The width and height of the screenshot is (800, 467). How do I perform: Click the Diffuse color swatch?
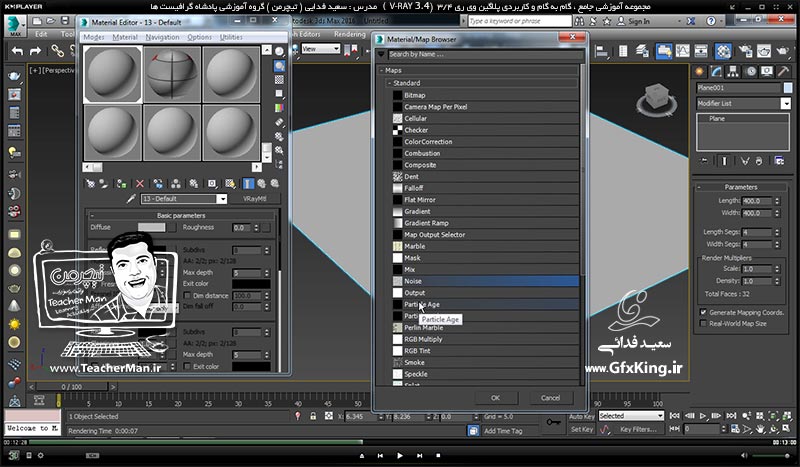point(152,227)
